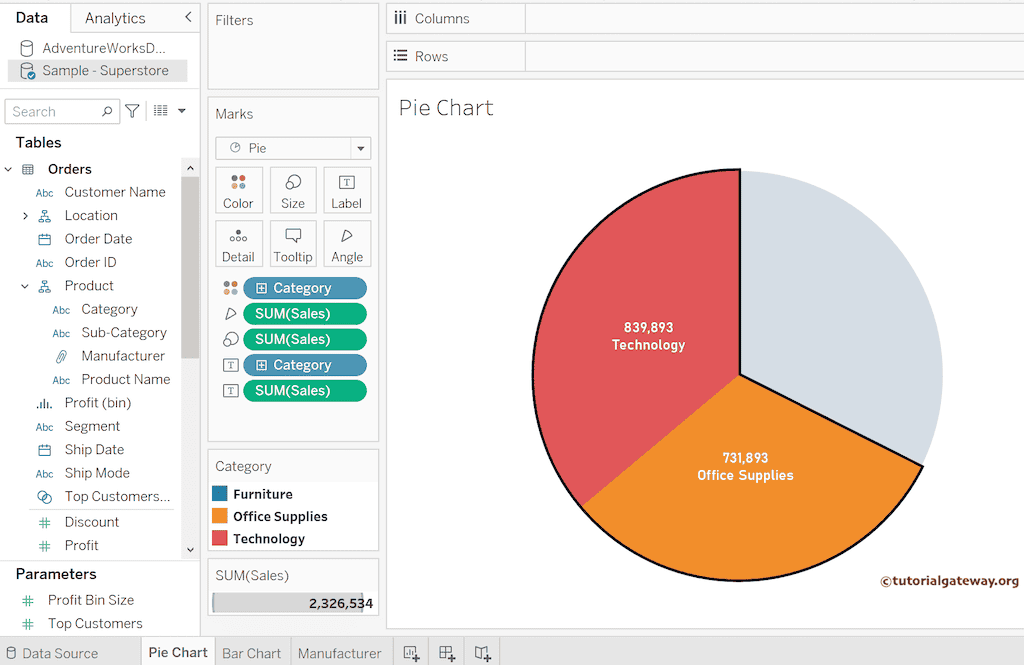
Task: Open the Color marks card
Action: [238, 190]
